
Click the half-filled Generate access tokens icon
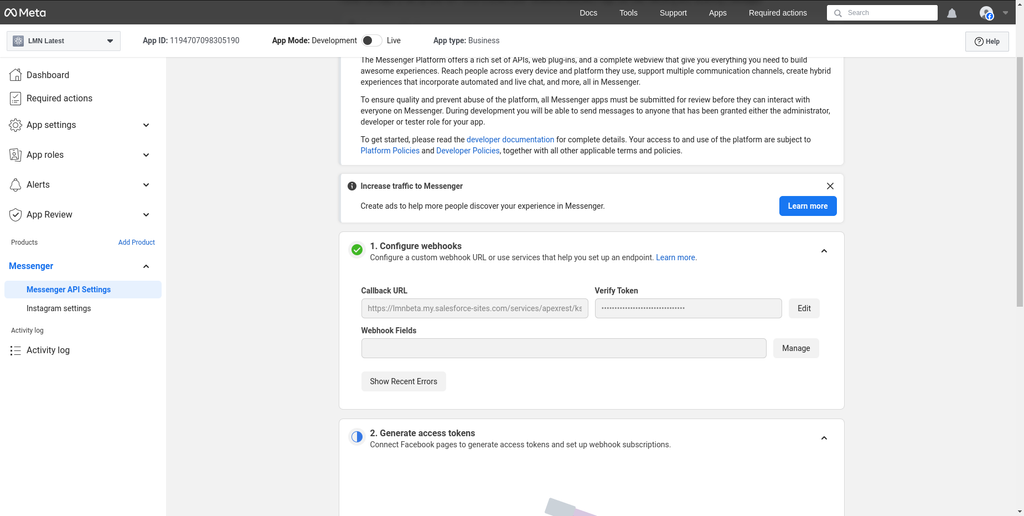point(357,437)
